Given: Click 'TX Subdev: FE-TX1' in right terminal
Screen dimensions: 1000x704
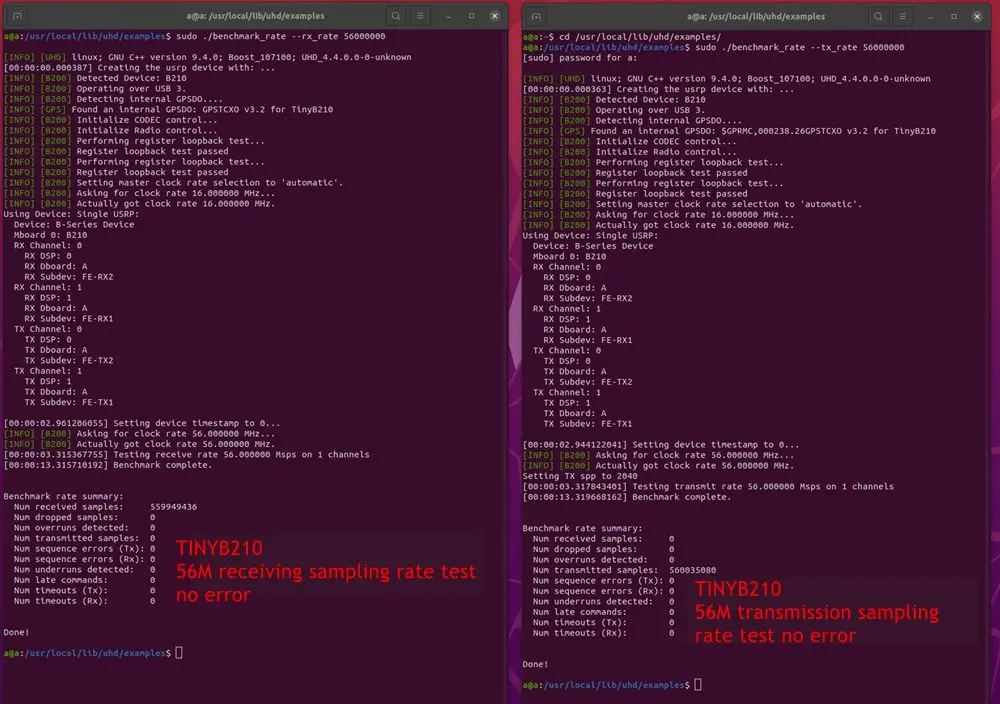Looking at the screenshot, I should (588, 424).
